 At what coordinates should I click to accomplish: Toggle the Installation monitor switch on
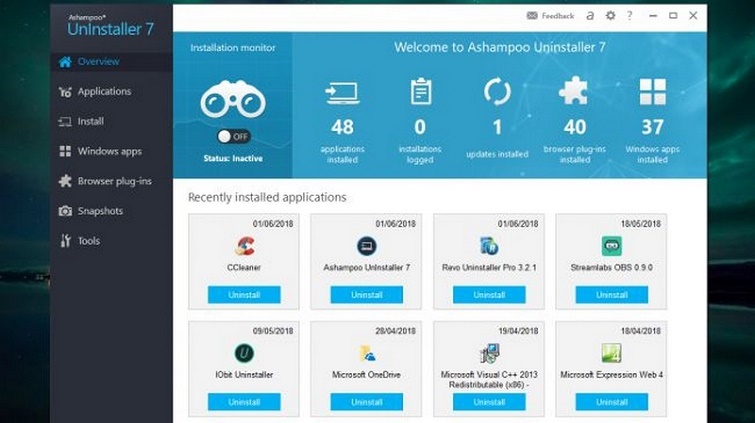pos(233,136)
